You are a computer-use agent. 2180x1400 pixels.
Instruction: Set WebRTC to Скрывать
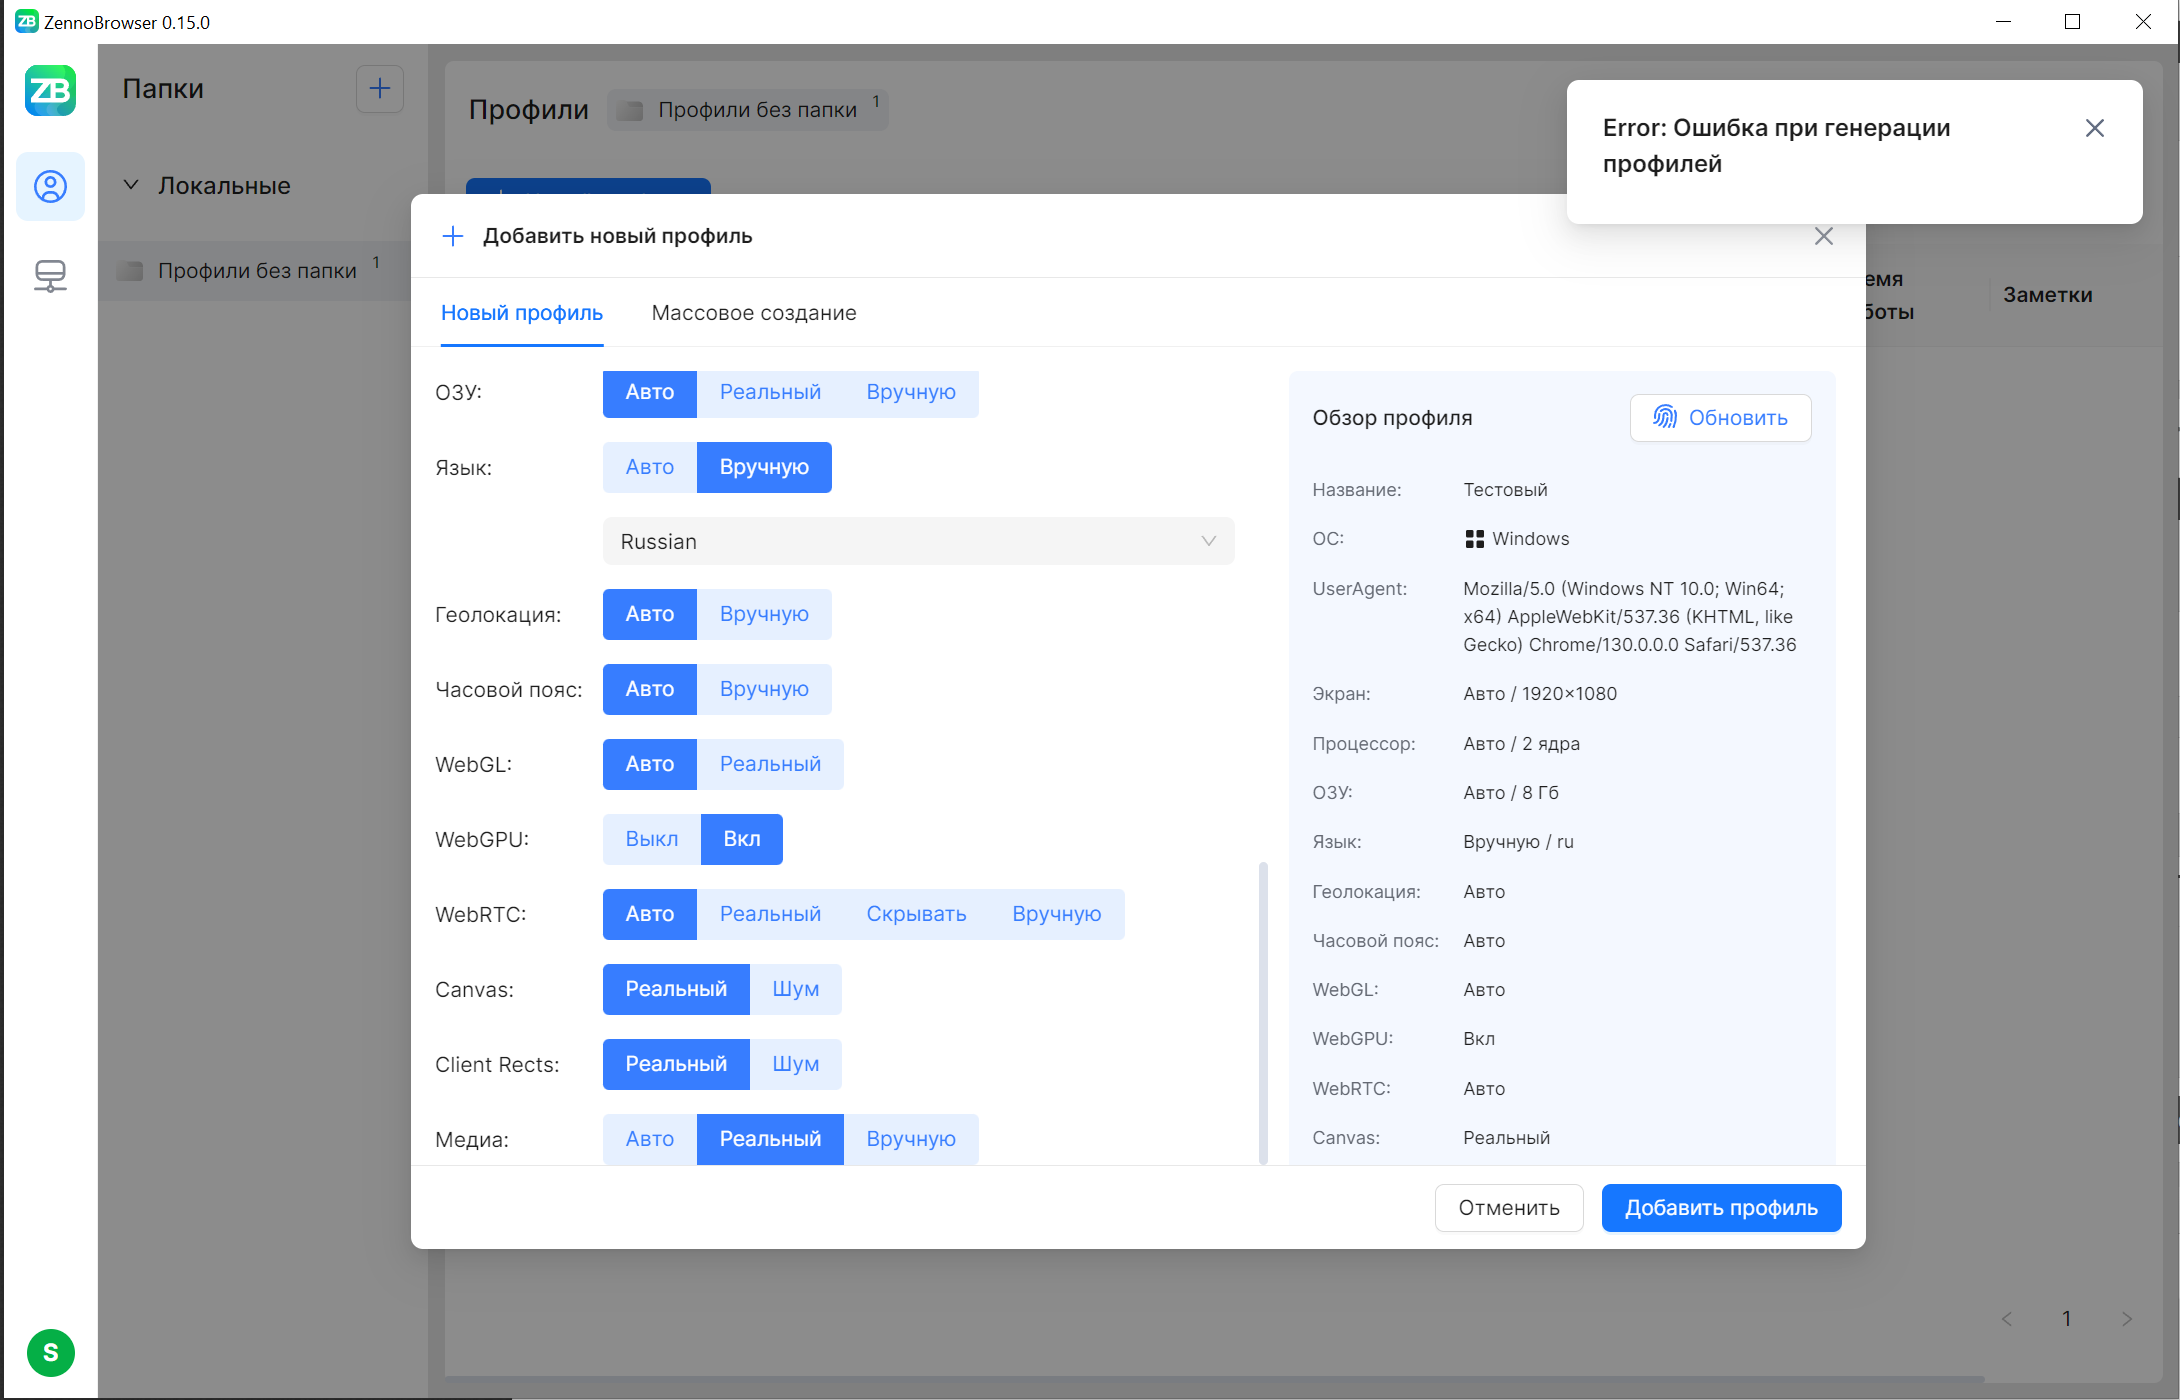pyautogui.click(x=915, y=914)
